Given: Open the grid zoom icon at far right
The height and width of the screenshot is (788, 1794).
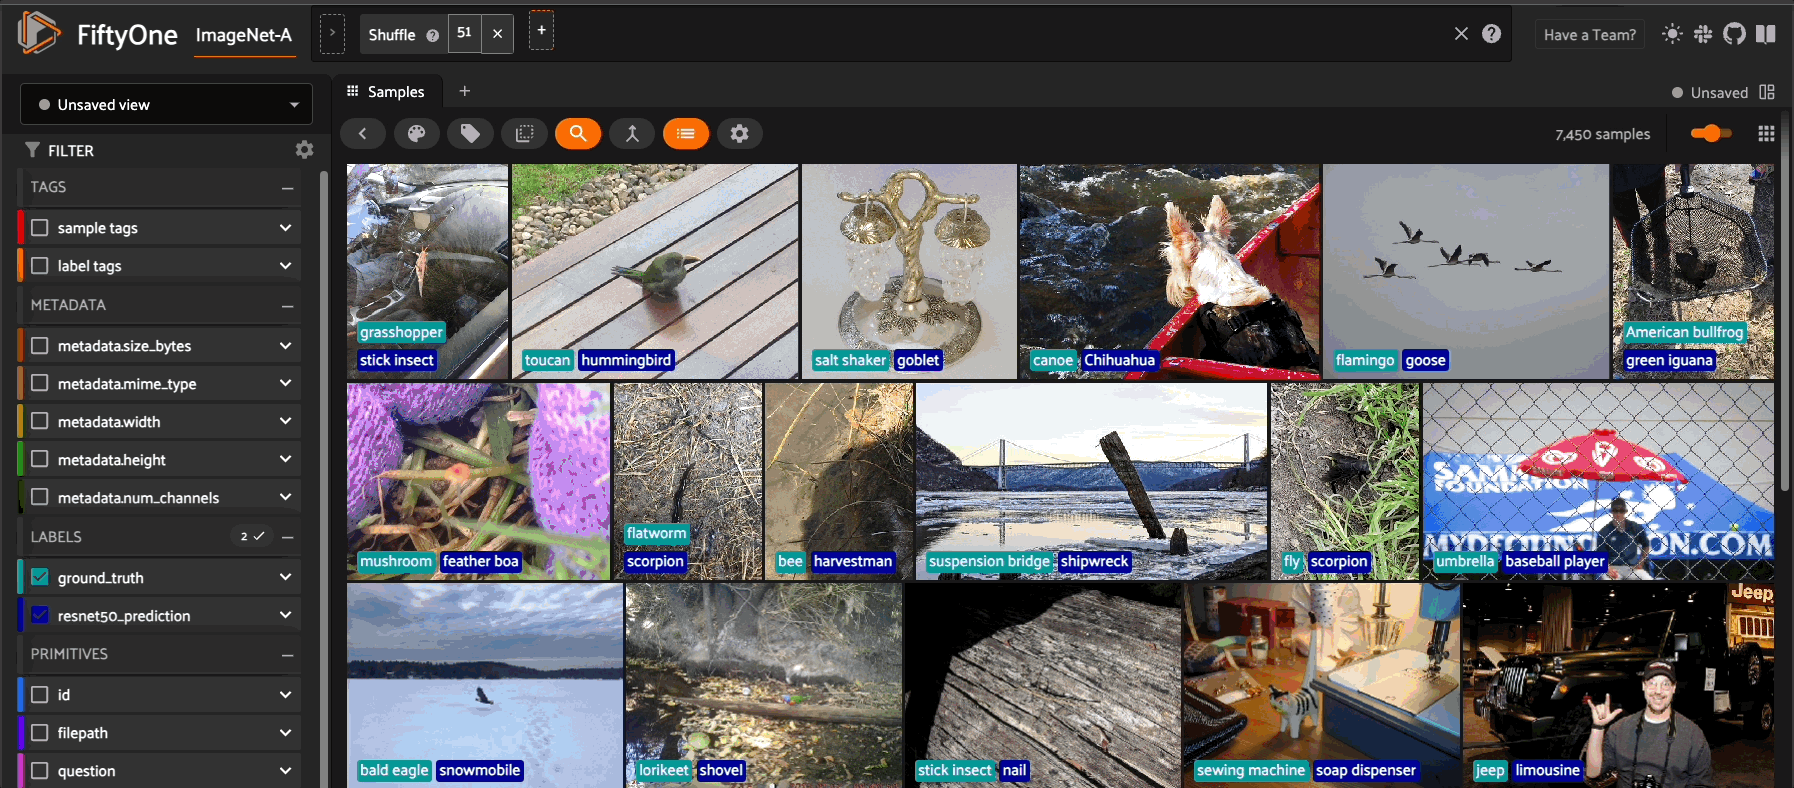Looking at the screenshot, I should point(1766,134).
